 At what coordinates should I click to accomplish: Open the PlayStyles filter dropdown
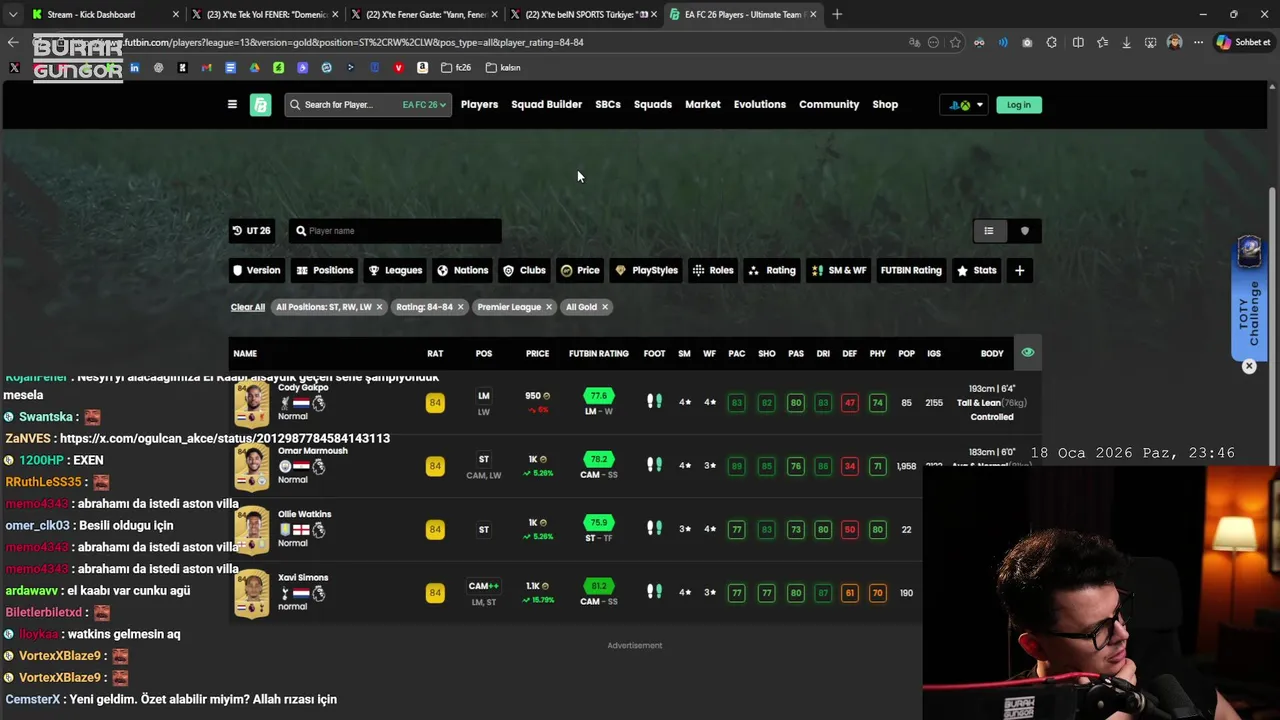647,270
